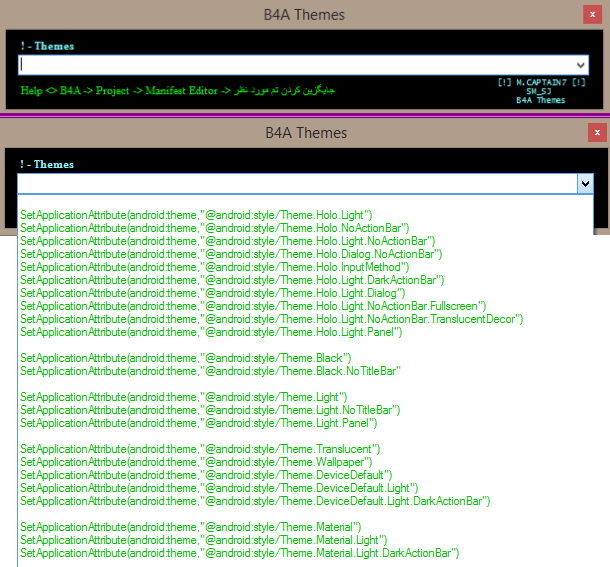
Task: Pick the Theme.Material.Light entry
Action: tap(204, 540)
